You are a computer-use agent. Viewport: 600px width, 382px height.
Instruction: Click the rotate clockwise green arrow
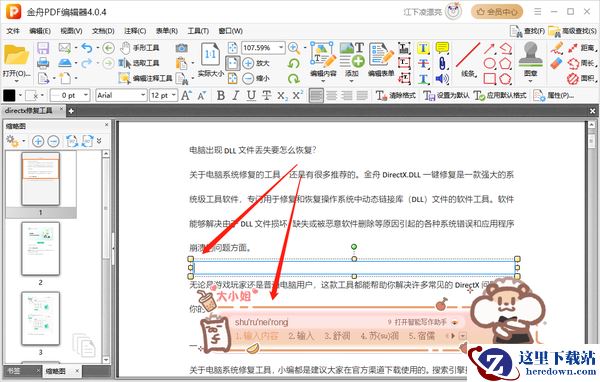point(293,78)
